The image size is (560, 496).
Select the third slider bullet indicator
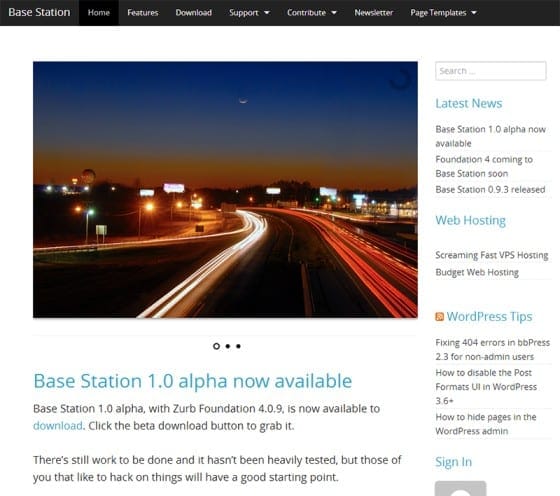[x=239, y=346]
